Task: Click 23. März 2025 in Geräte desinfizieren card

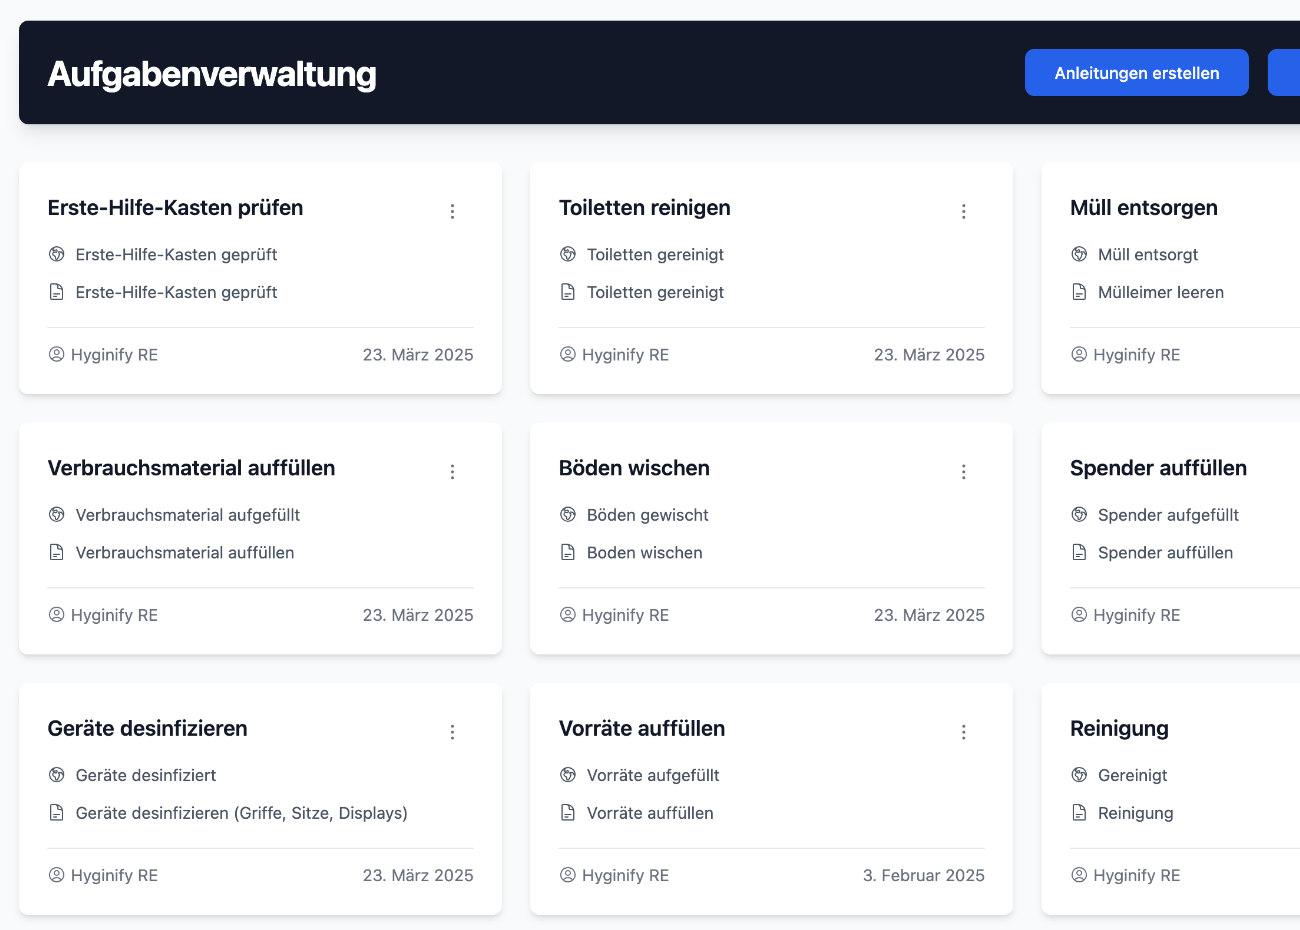Action: 418,875
